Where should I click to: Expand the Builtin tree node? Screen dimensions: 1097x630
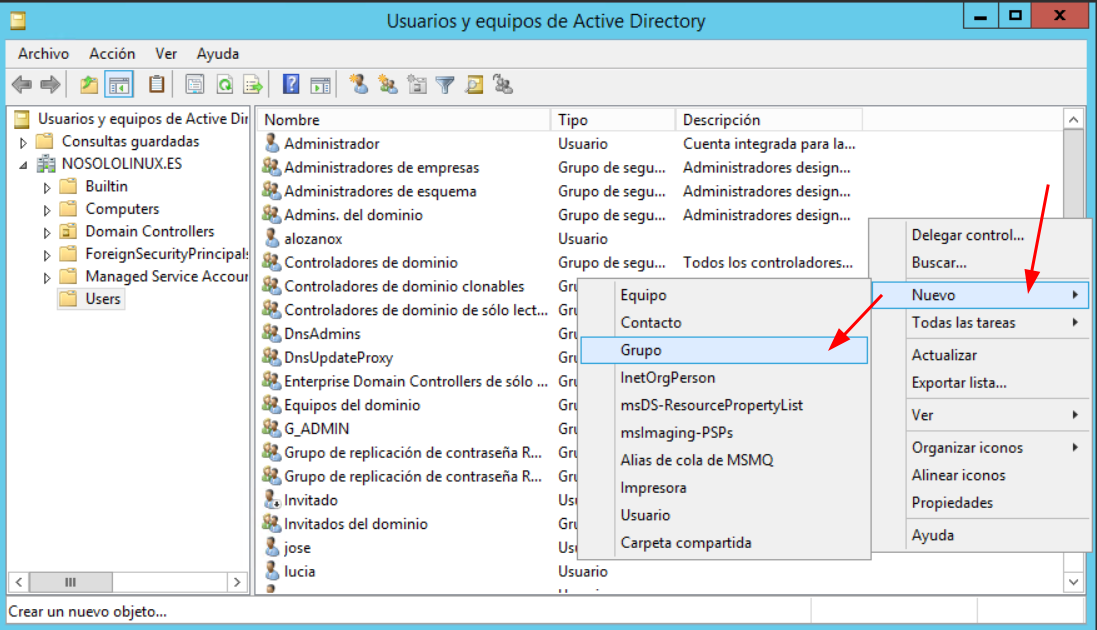click(x=47, y=187)
